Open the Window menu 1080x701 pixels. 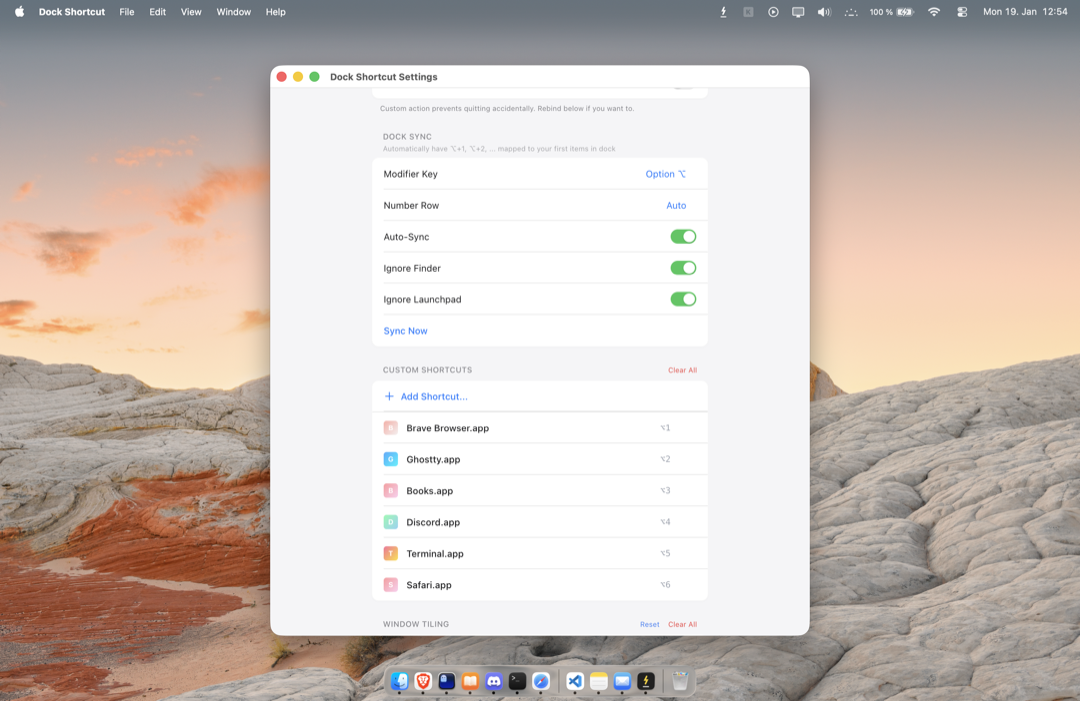click(233, 12)
